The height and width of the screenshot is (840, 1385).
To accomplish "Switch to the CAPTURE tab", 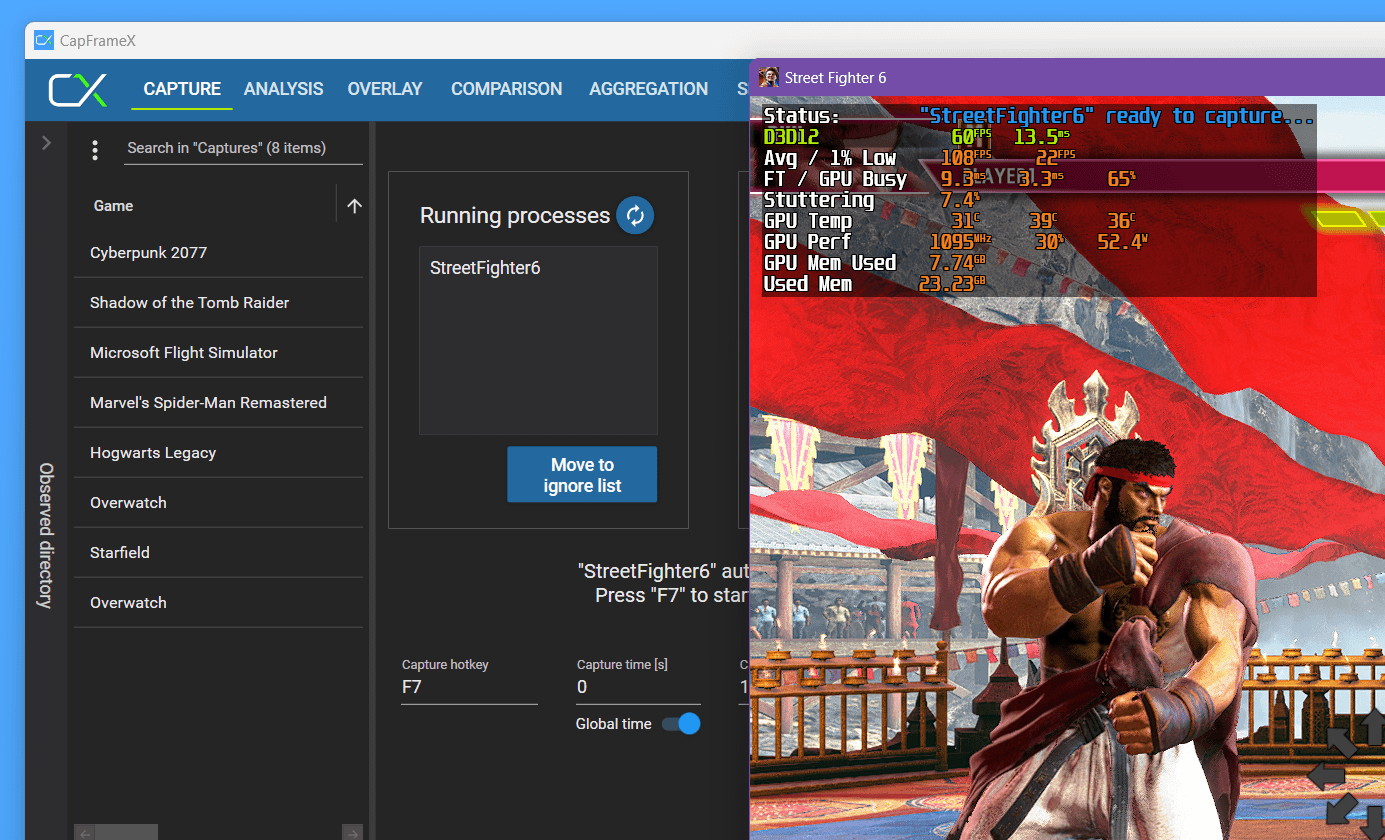I will click(182, 89).
